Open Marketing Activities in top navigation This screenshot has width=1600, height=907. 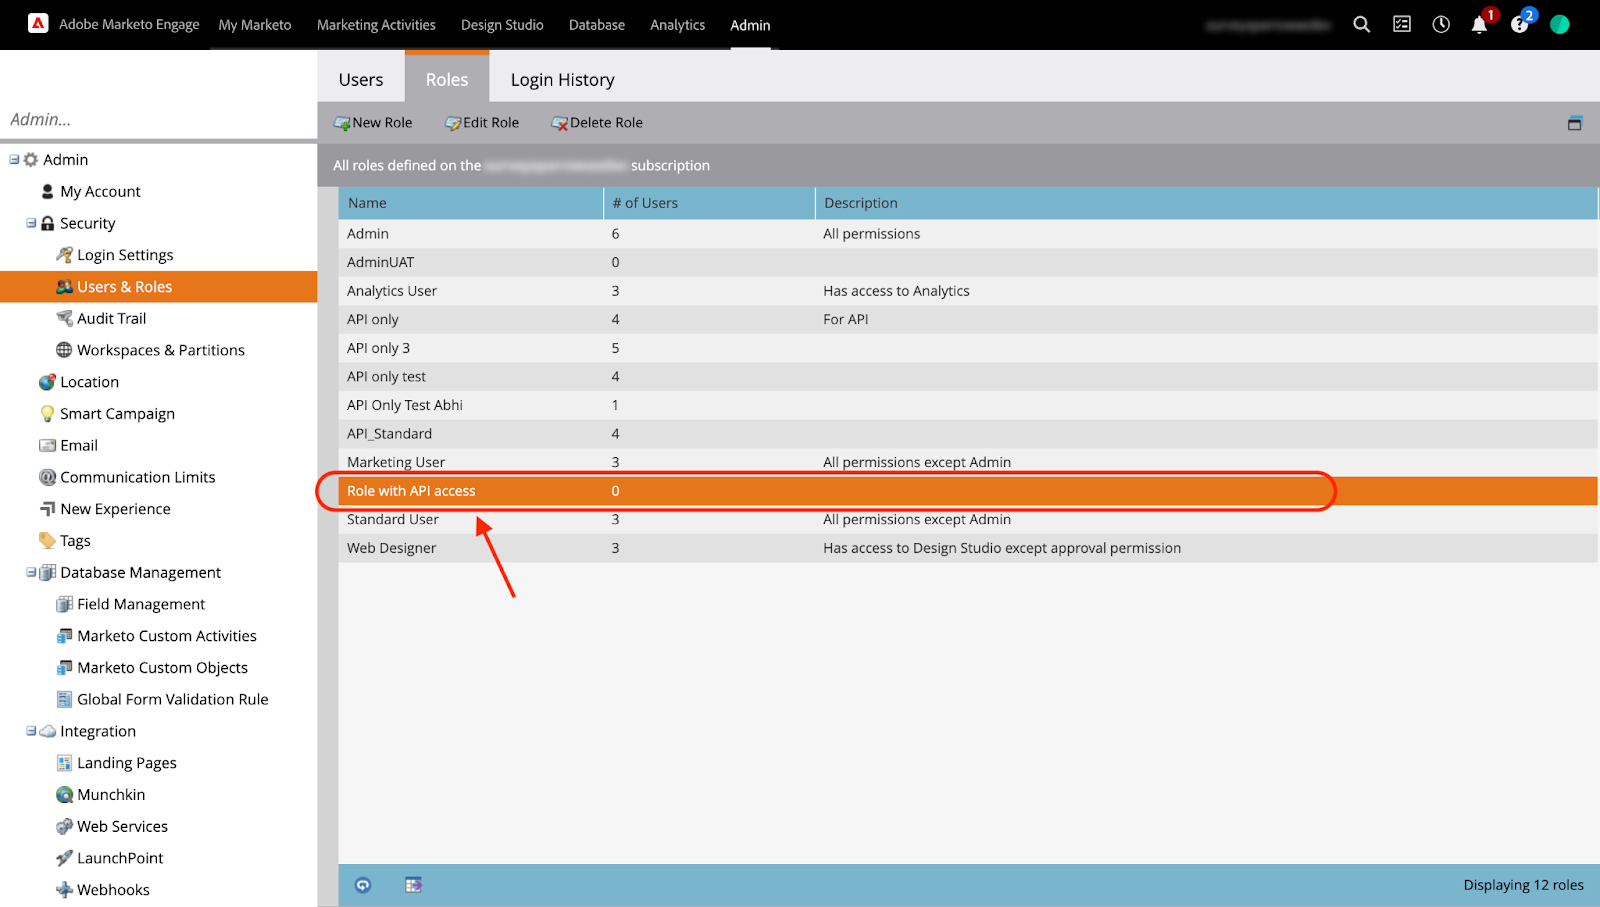point(376,25)
